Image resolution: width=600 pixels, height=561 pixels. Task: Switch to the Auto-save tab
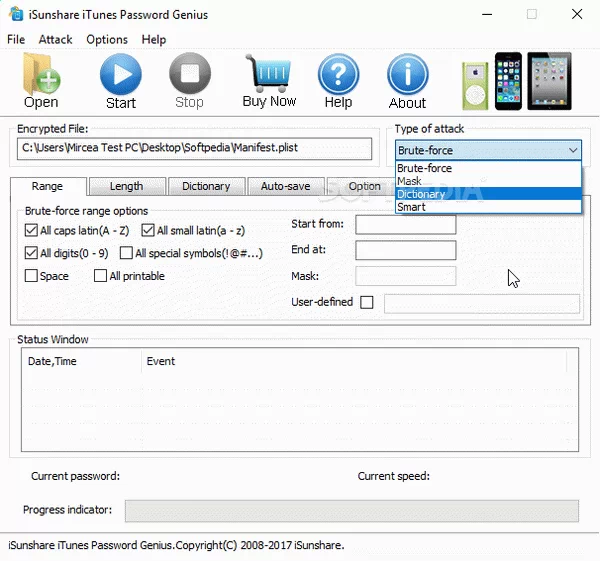pyautogui.click(x=286, y=186)
